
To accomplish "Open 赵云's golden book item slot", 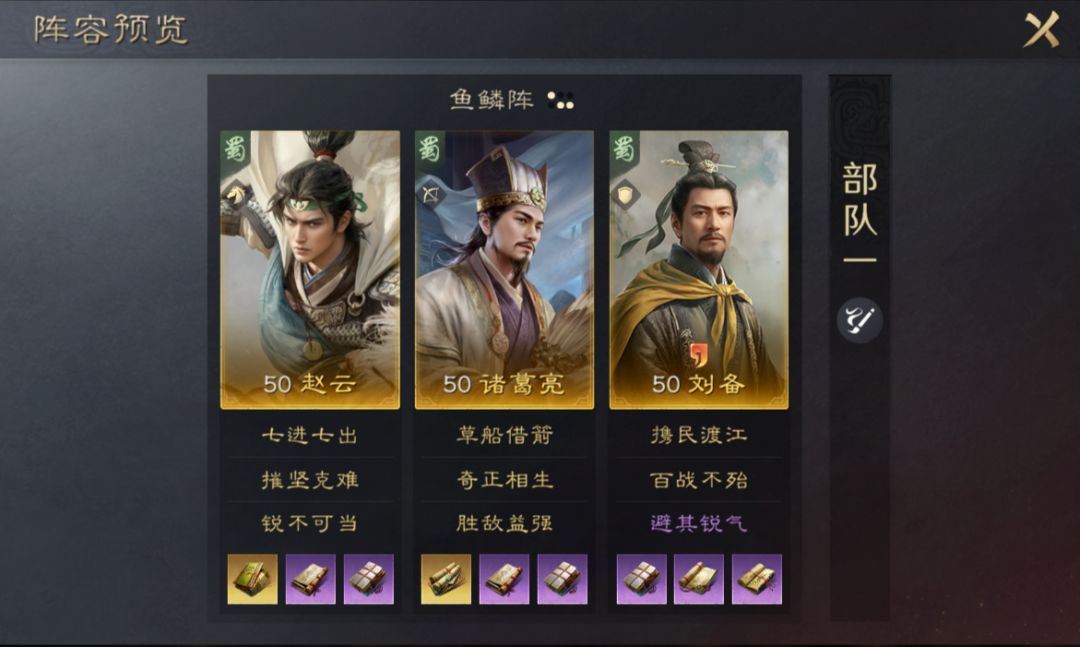I will coord(252,579).
